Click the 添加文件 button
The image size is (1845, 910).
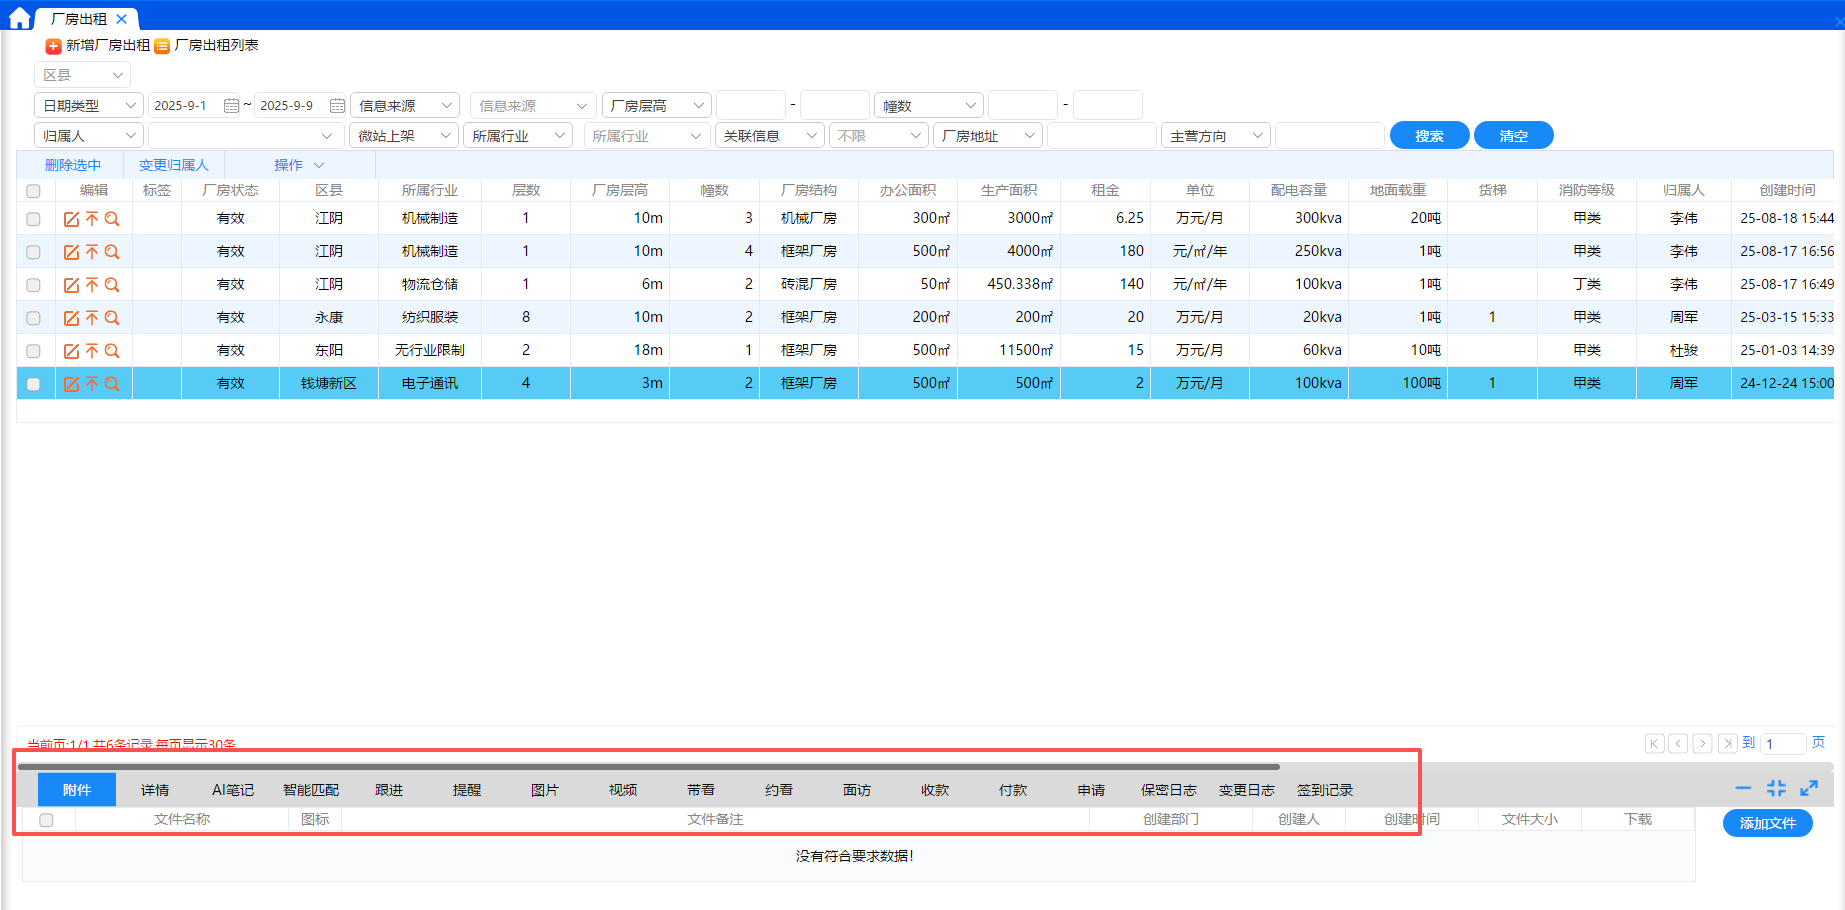click(1767, 823)
